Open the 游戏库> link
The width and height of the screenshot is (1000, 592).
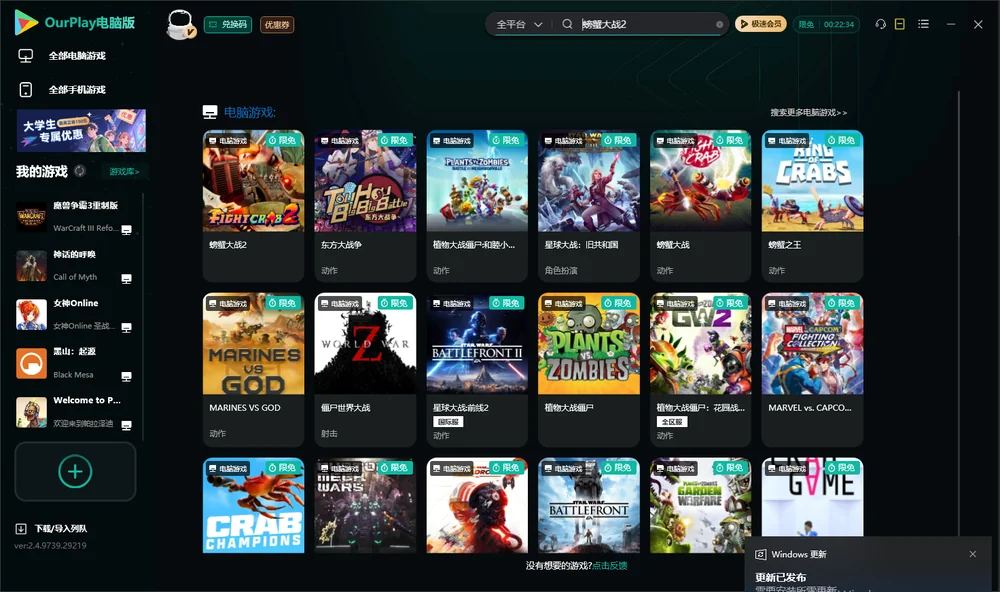124,172
